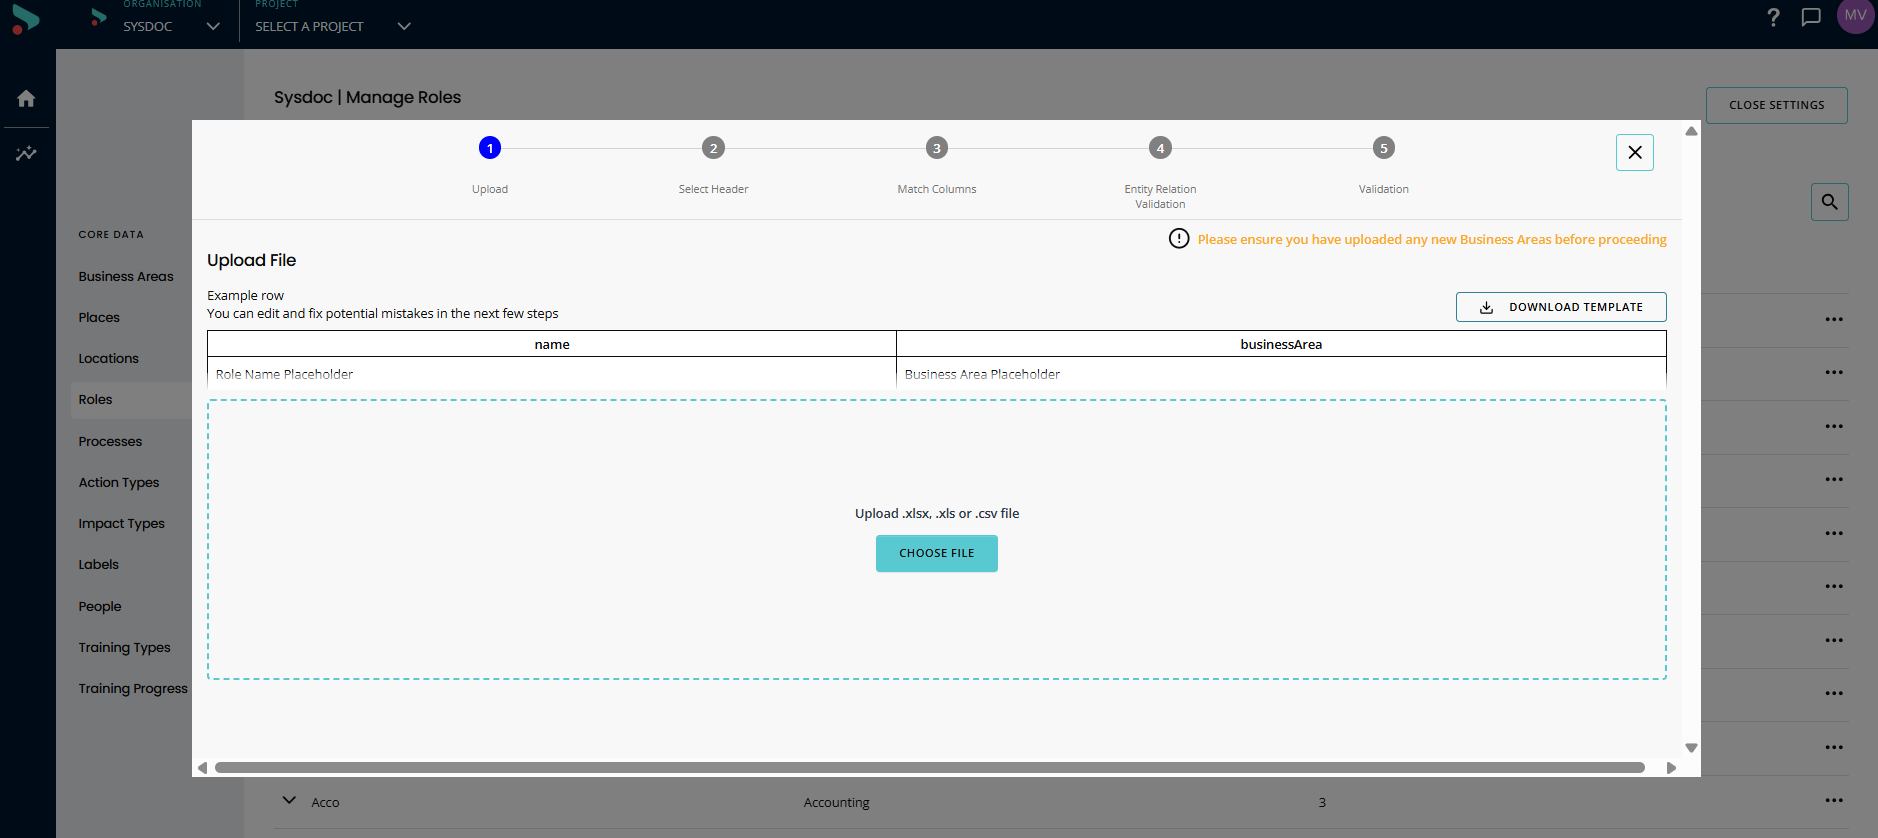
Task: Click the 'name' column header in example table
Action: (552, 344)
